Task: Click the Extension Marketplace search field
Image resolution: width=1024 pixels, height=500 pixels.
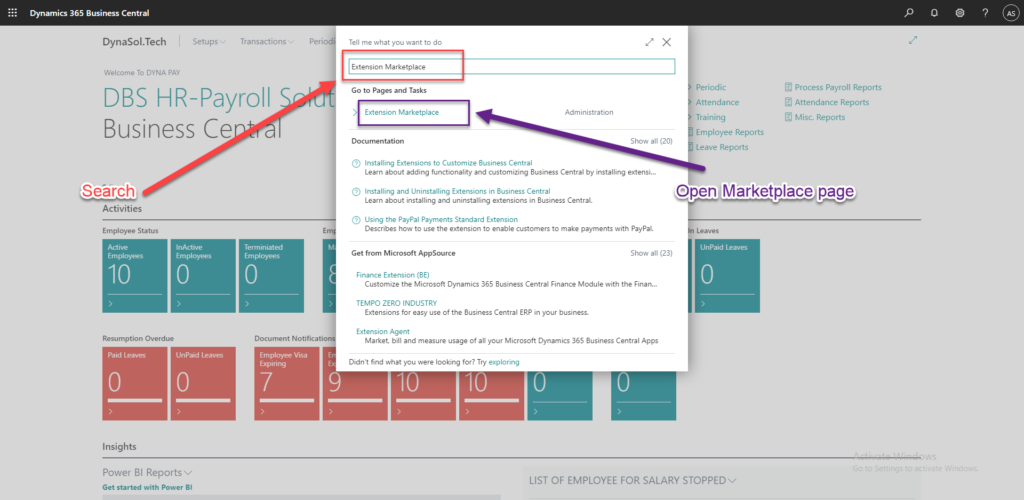Action: tap(511, 67)
